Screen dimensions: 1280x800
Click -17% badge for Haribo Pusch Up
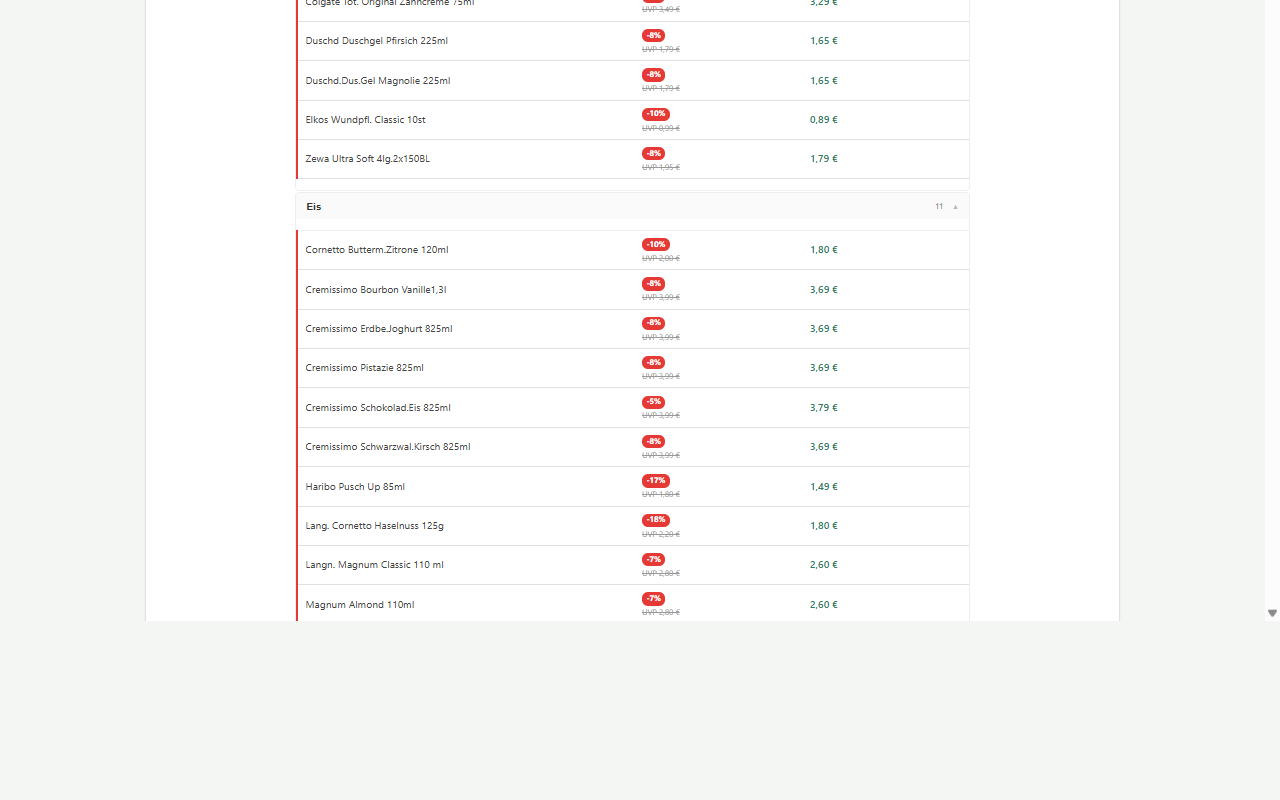pos(656,481)
